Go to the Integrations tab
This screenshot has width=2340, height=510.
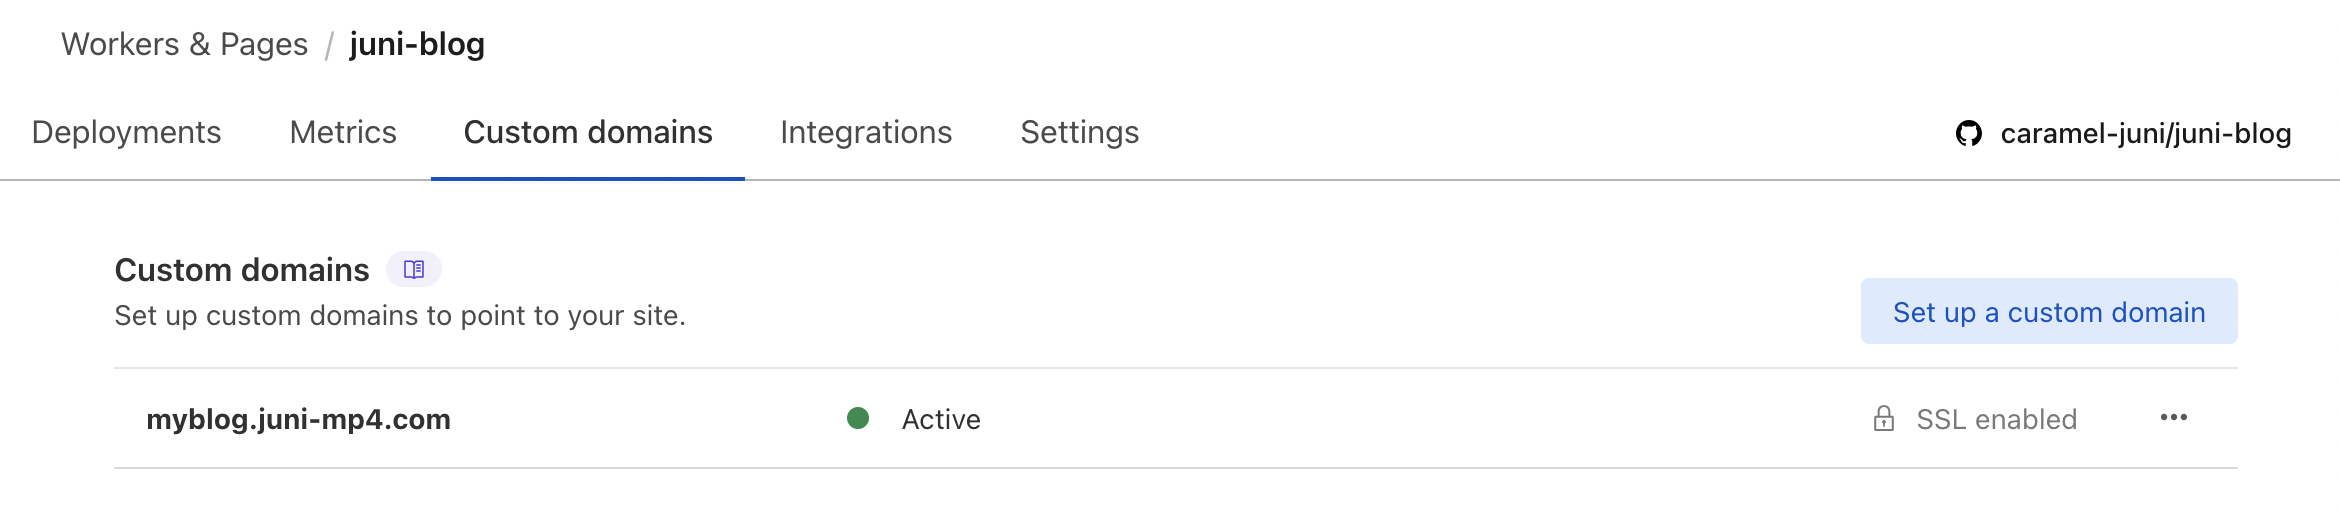pos(866,132)
